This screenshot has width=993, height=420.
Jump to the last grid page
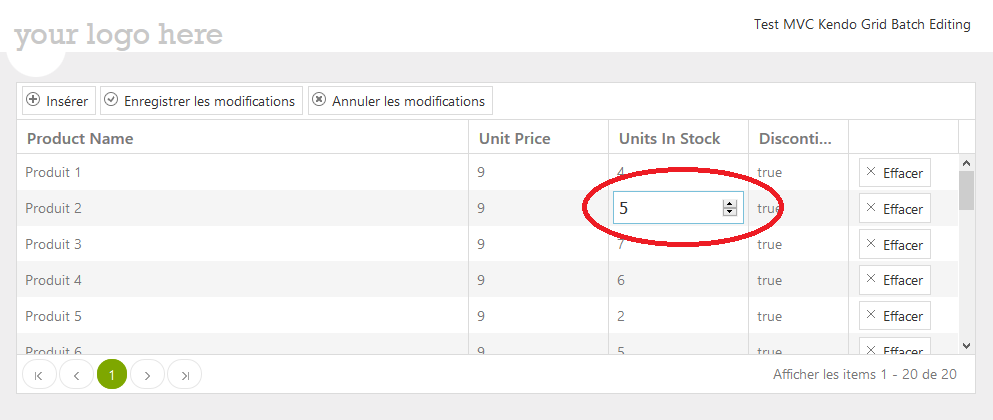[x=184, y=375]
